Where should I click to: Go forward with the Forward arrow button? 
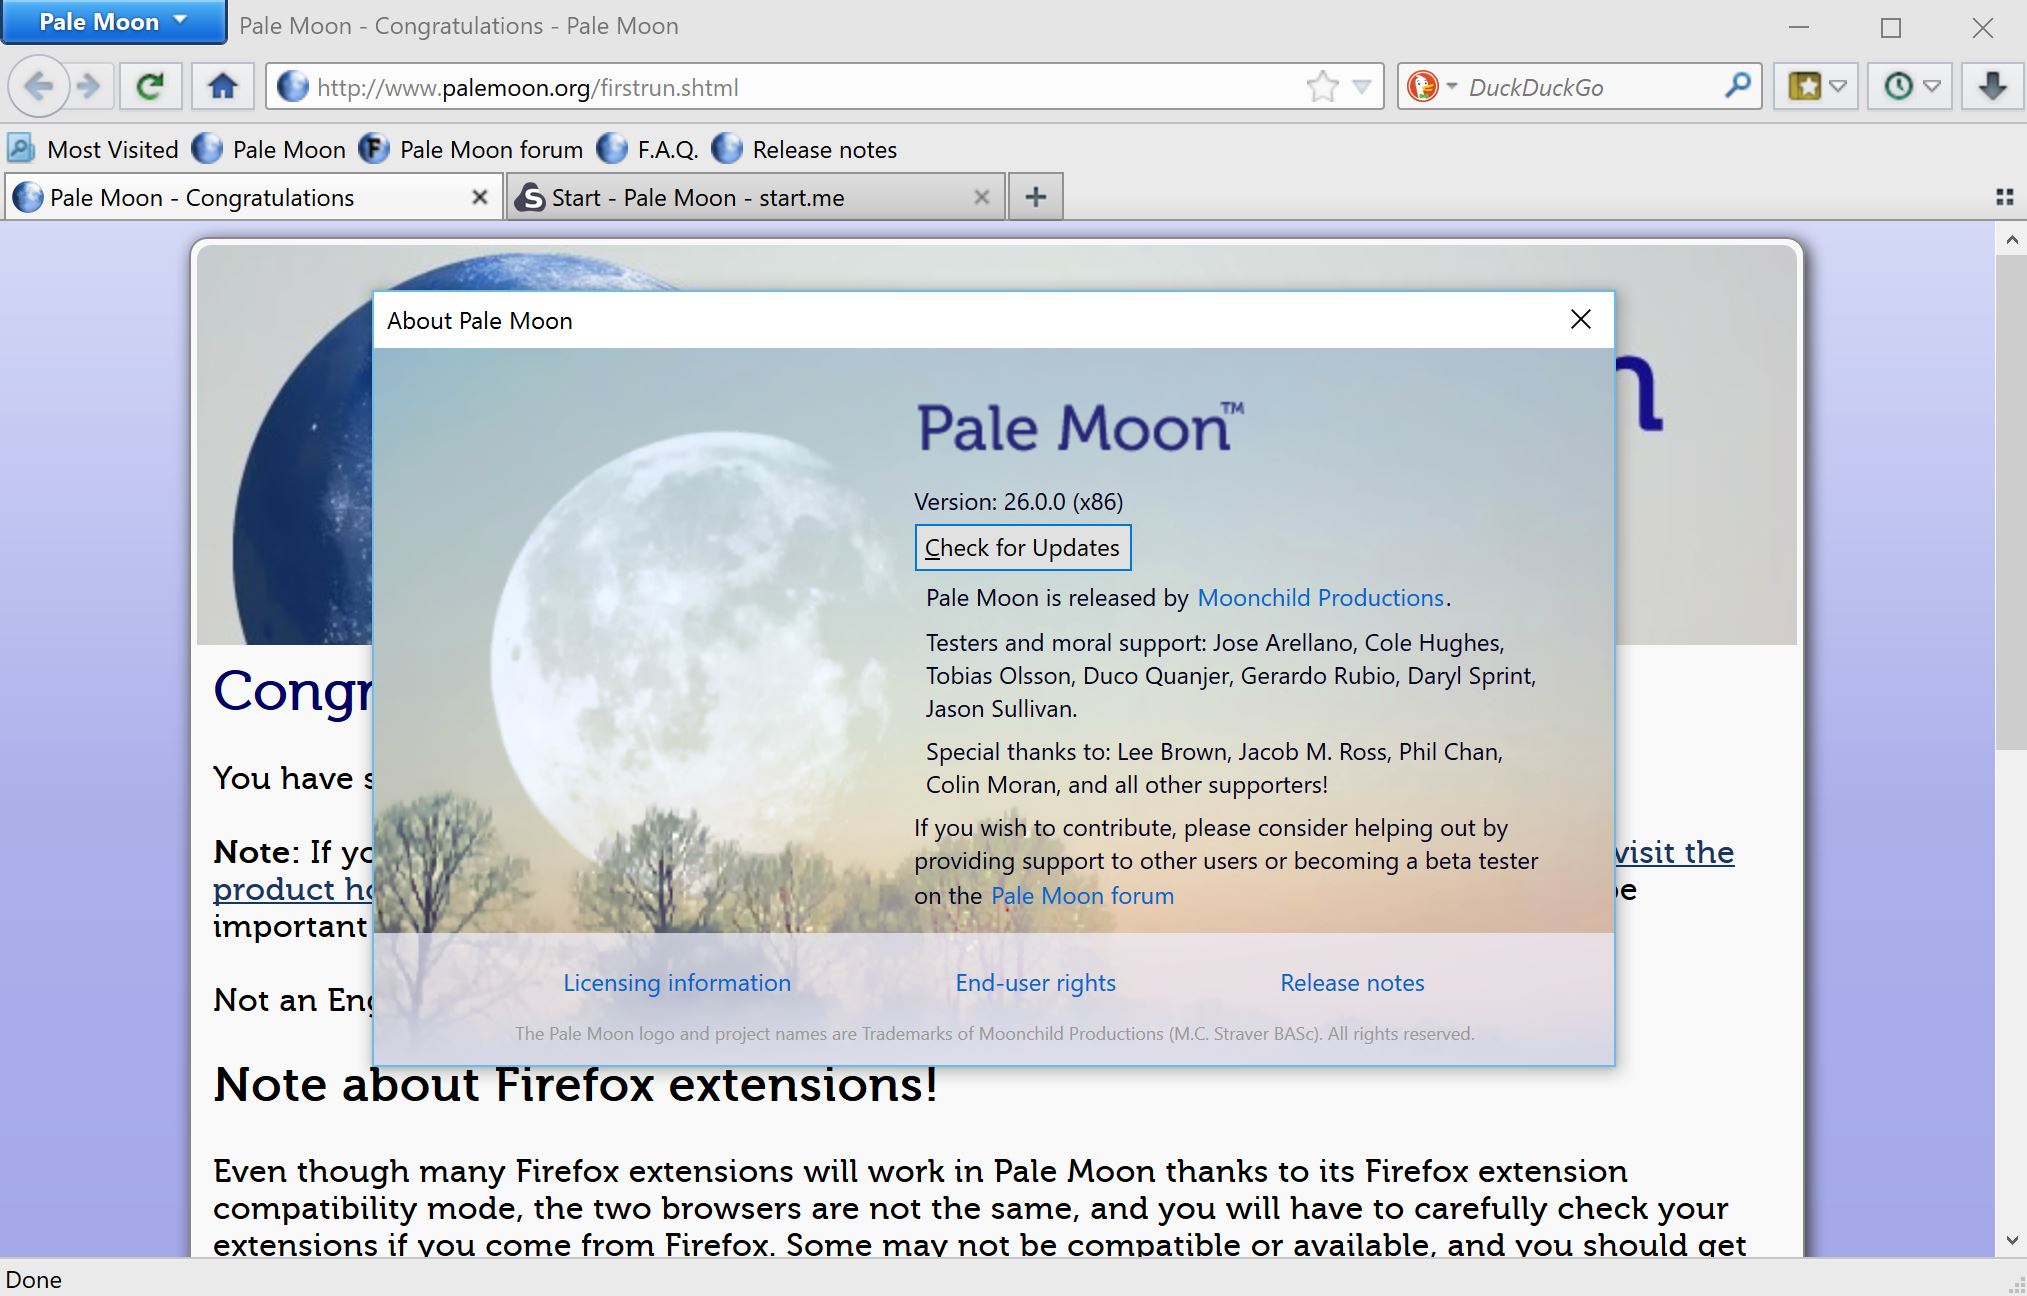point(88,87)
